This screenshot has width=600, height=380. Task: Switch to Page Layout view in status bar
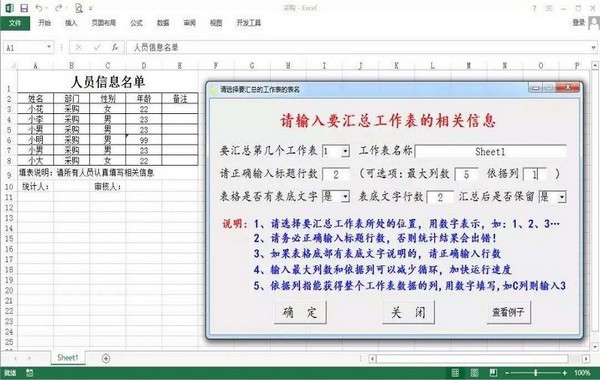(474, 373)
